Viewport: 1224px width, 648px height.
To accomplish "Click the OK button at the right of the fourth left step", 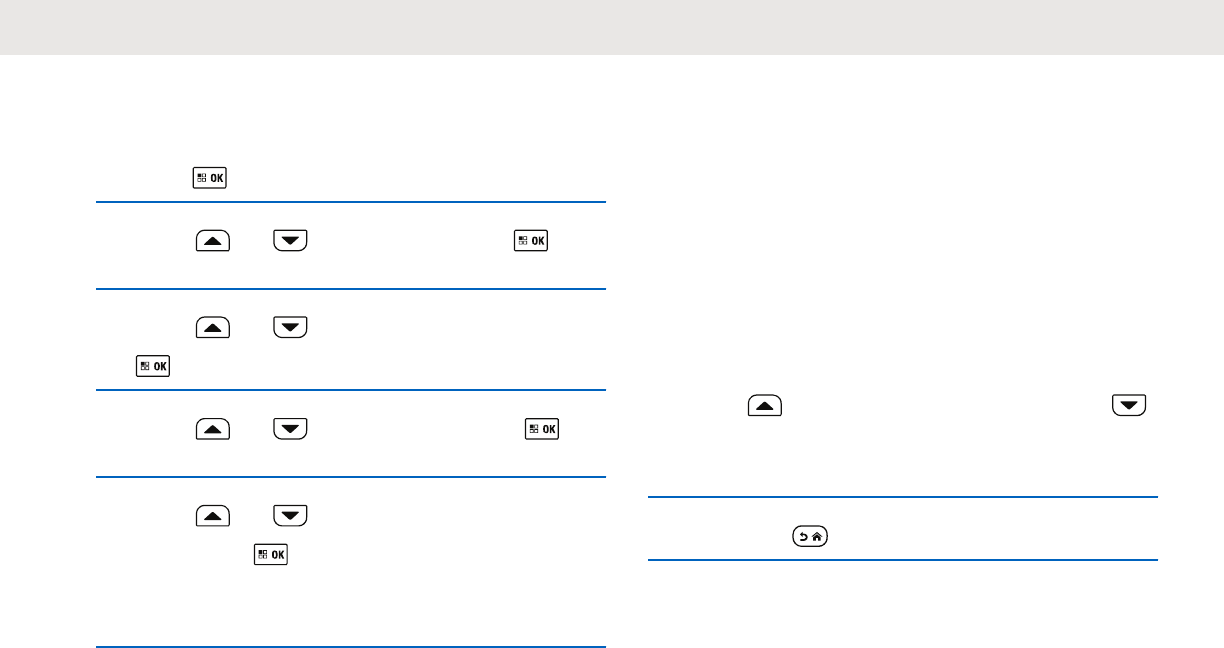I will [543, 429].
